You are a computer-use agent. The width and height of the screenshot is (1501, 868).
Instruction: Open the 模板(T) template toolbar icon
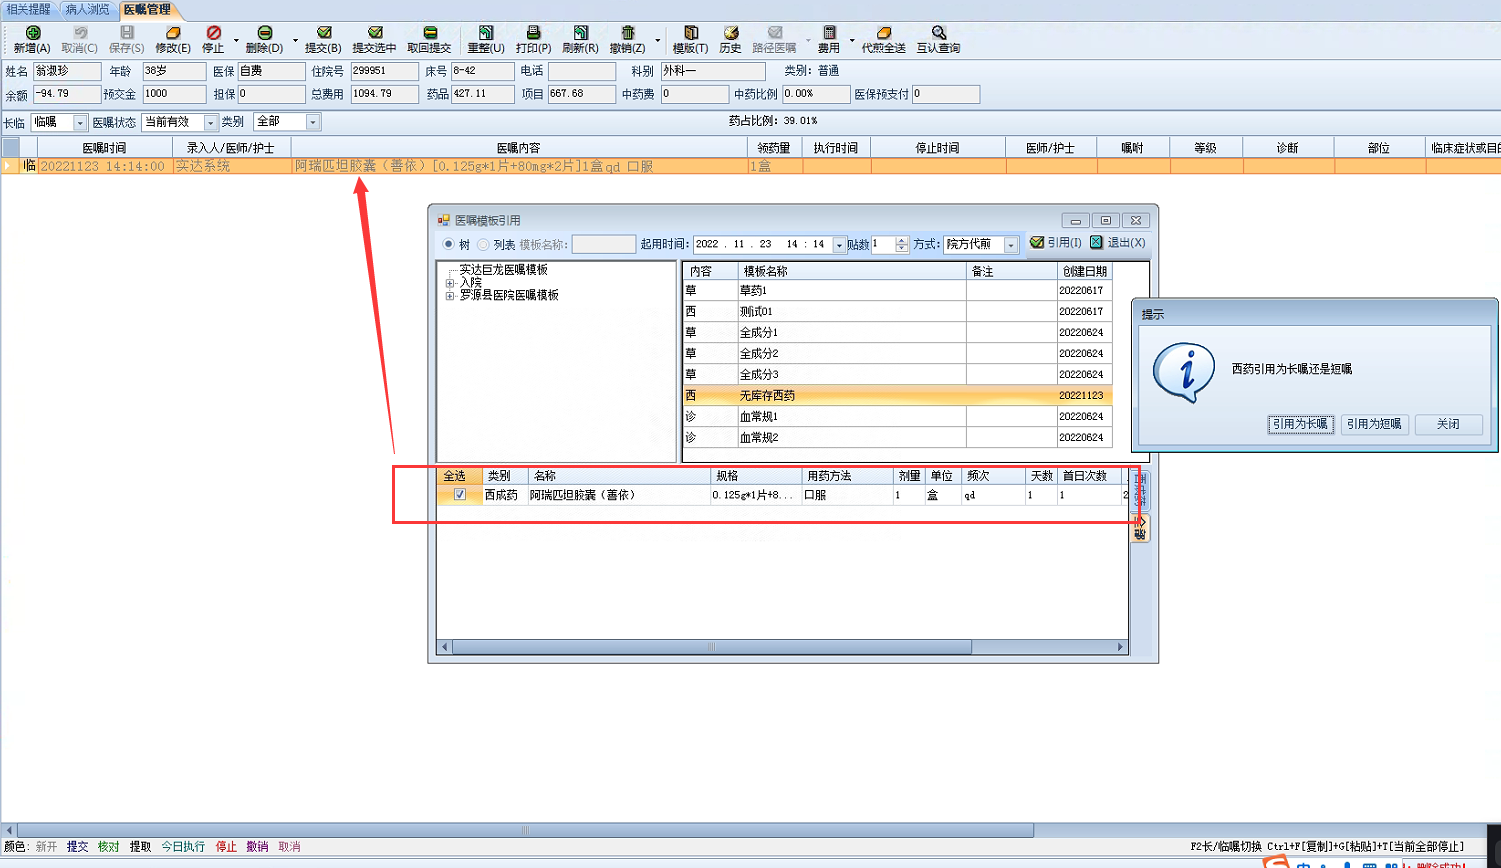coord(690,33)
